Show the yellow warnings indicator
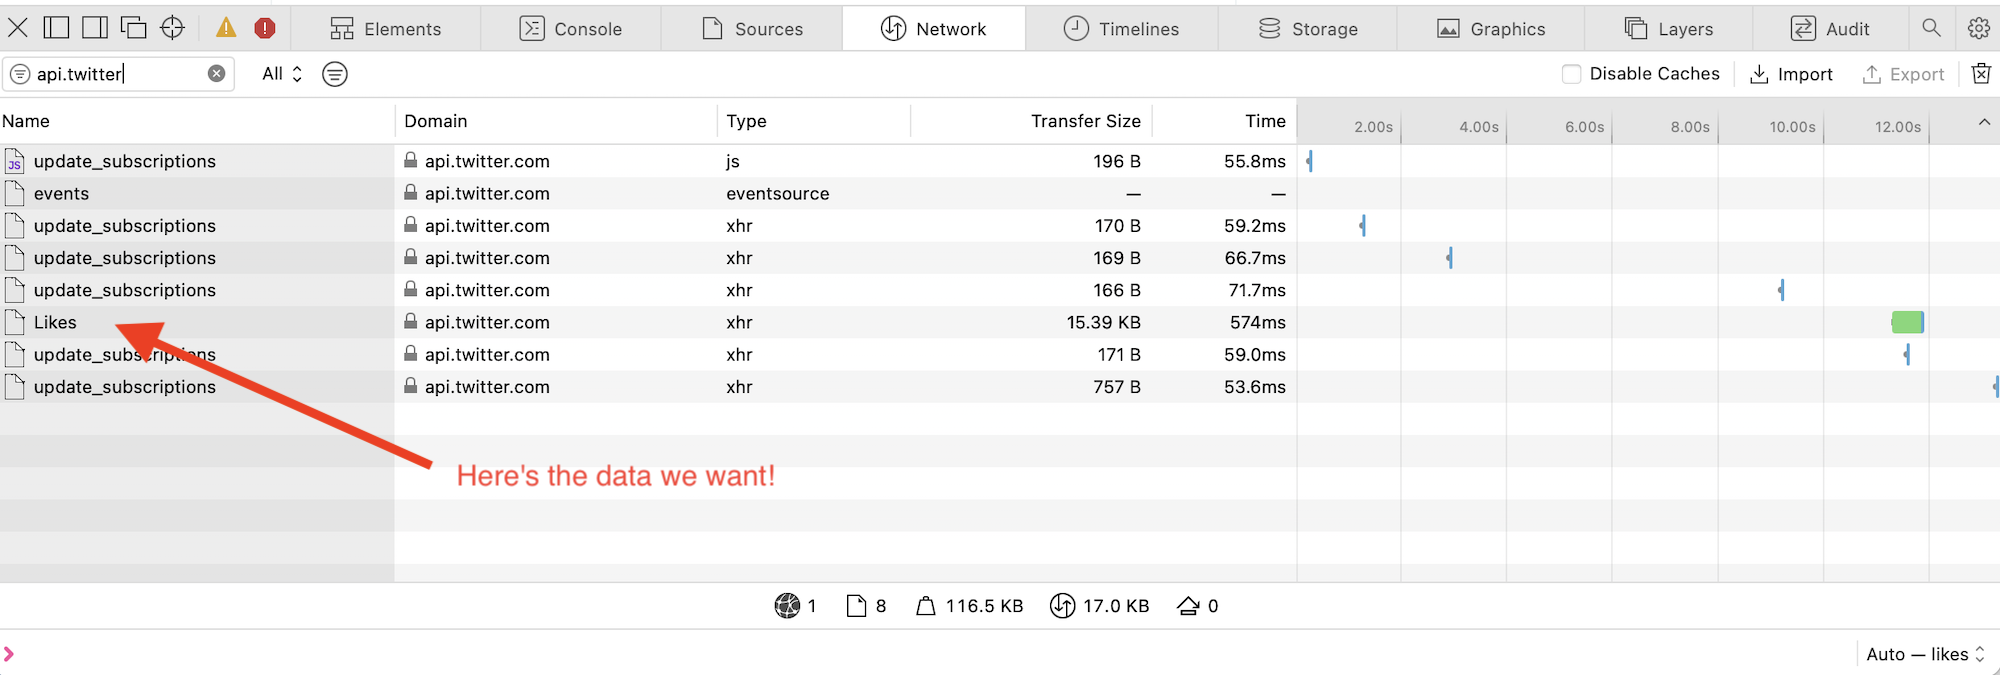This screenshot has height=675, width=2000. (x=227, y=28)
